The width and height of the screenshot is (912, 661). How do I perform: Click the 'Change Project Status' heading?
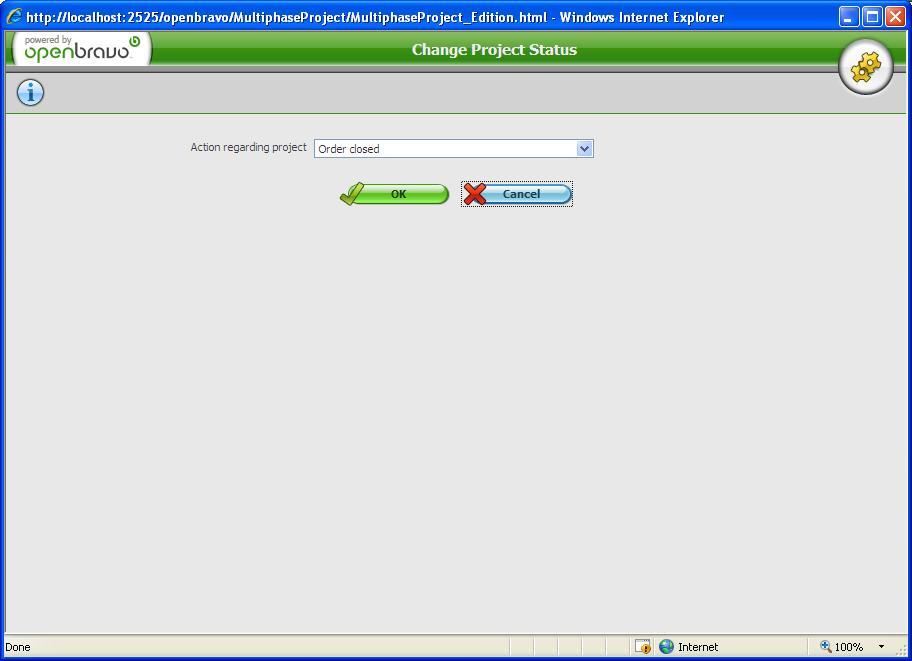tap(494, 50)
